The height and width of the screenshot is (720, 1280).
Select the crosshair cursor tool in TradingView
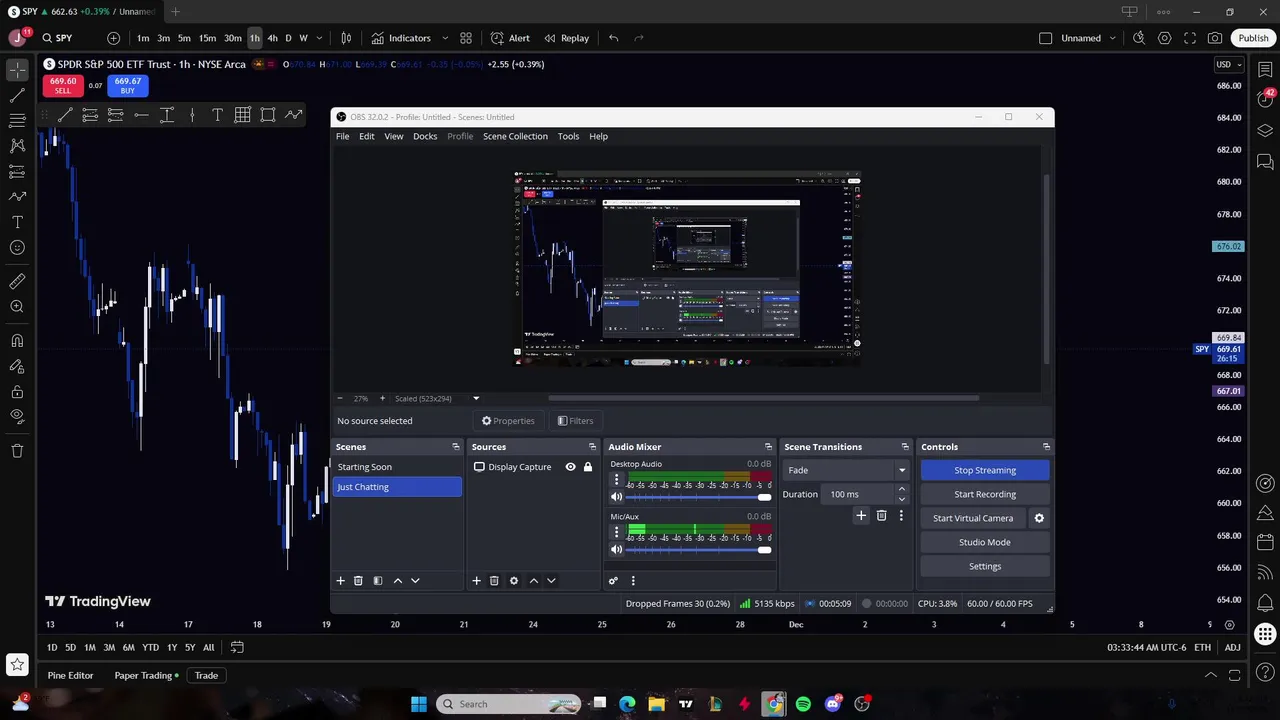(17, 70)
